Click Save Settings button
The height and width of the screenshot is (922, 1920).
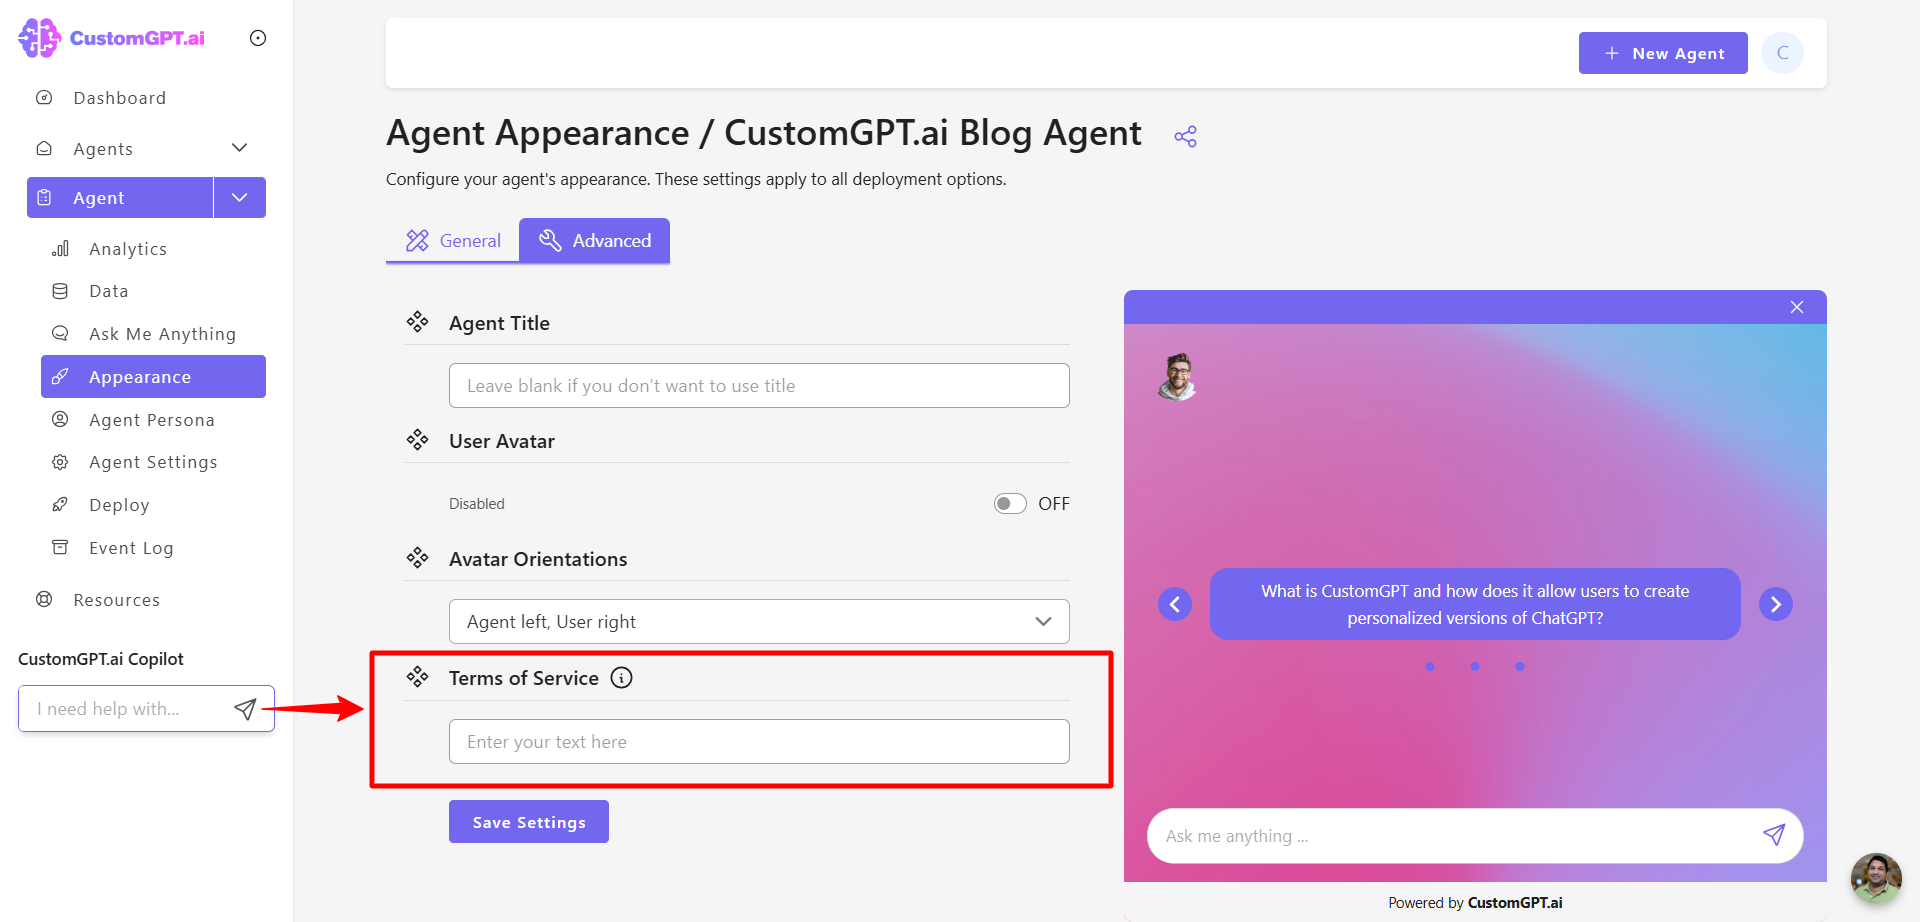pos(529,822)
